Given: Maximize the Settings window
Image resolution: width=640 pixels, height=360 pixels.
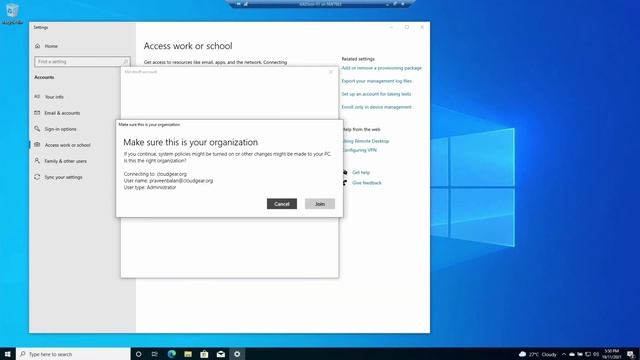Looking at the screenshot, I should pos(407,27).
